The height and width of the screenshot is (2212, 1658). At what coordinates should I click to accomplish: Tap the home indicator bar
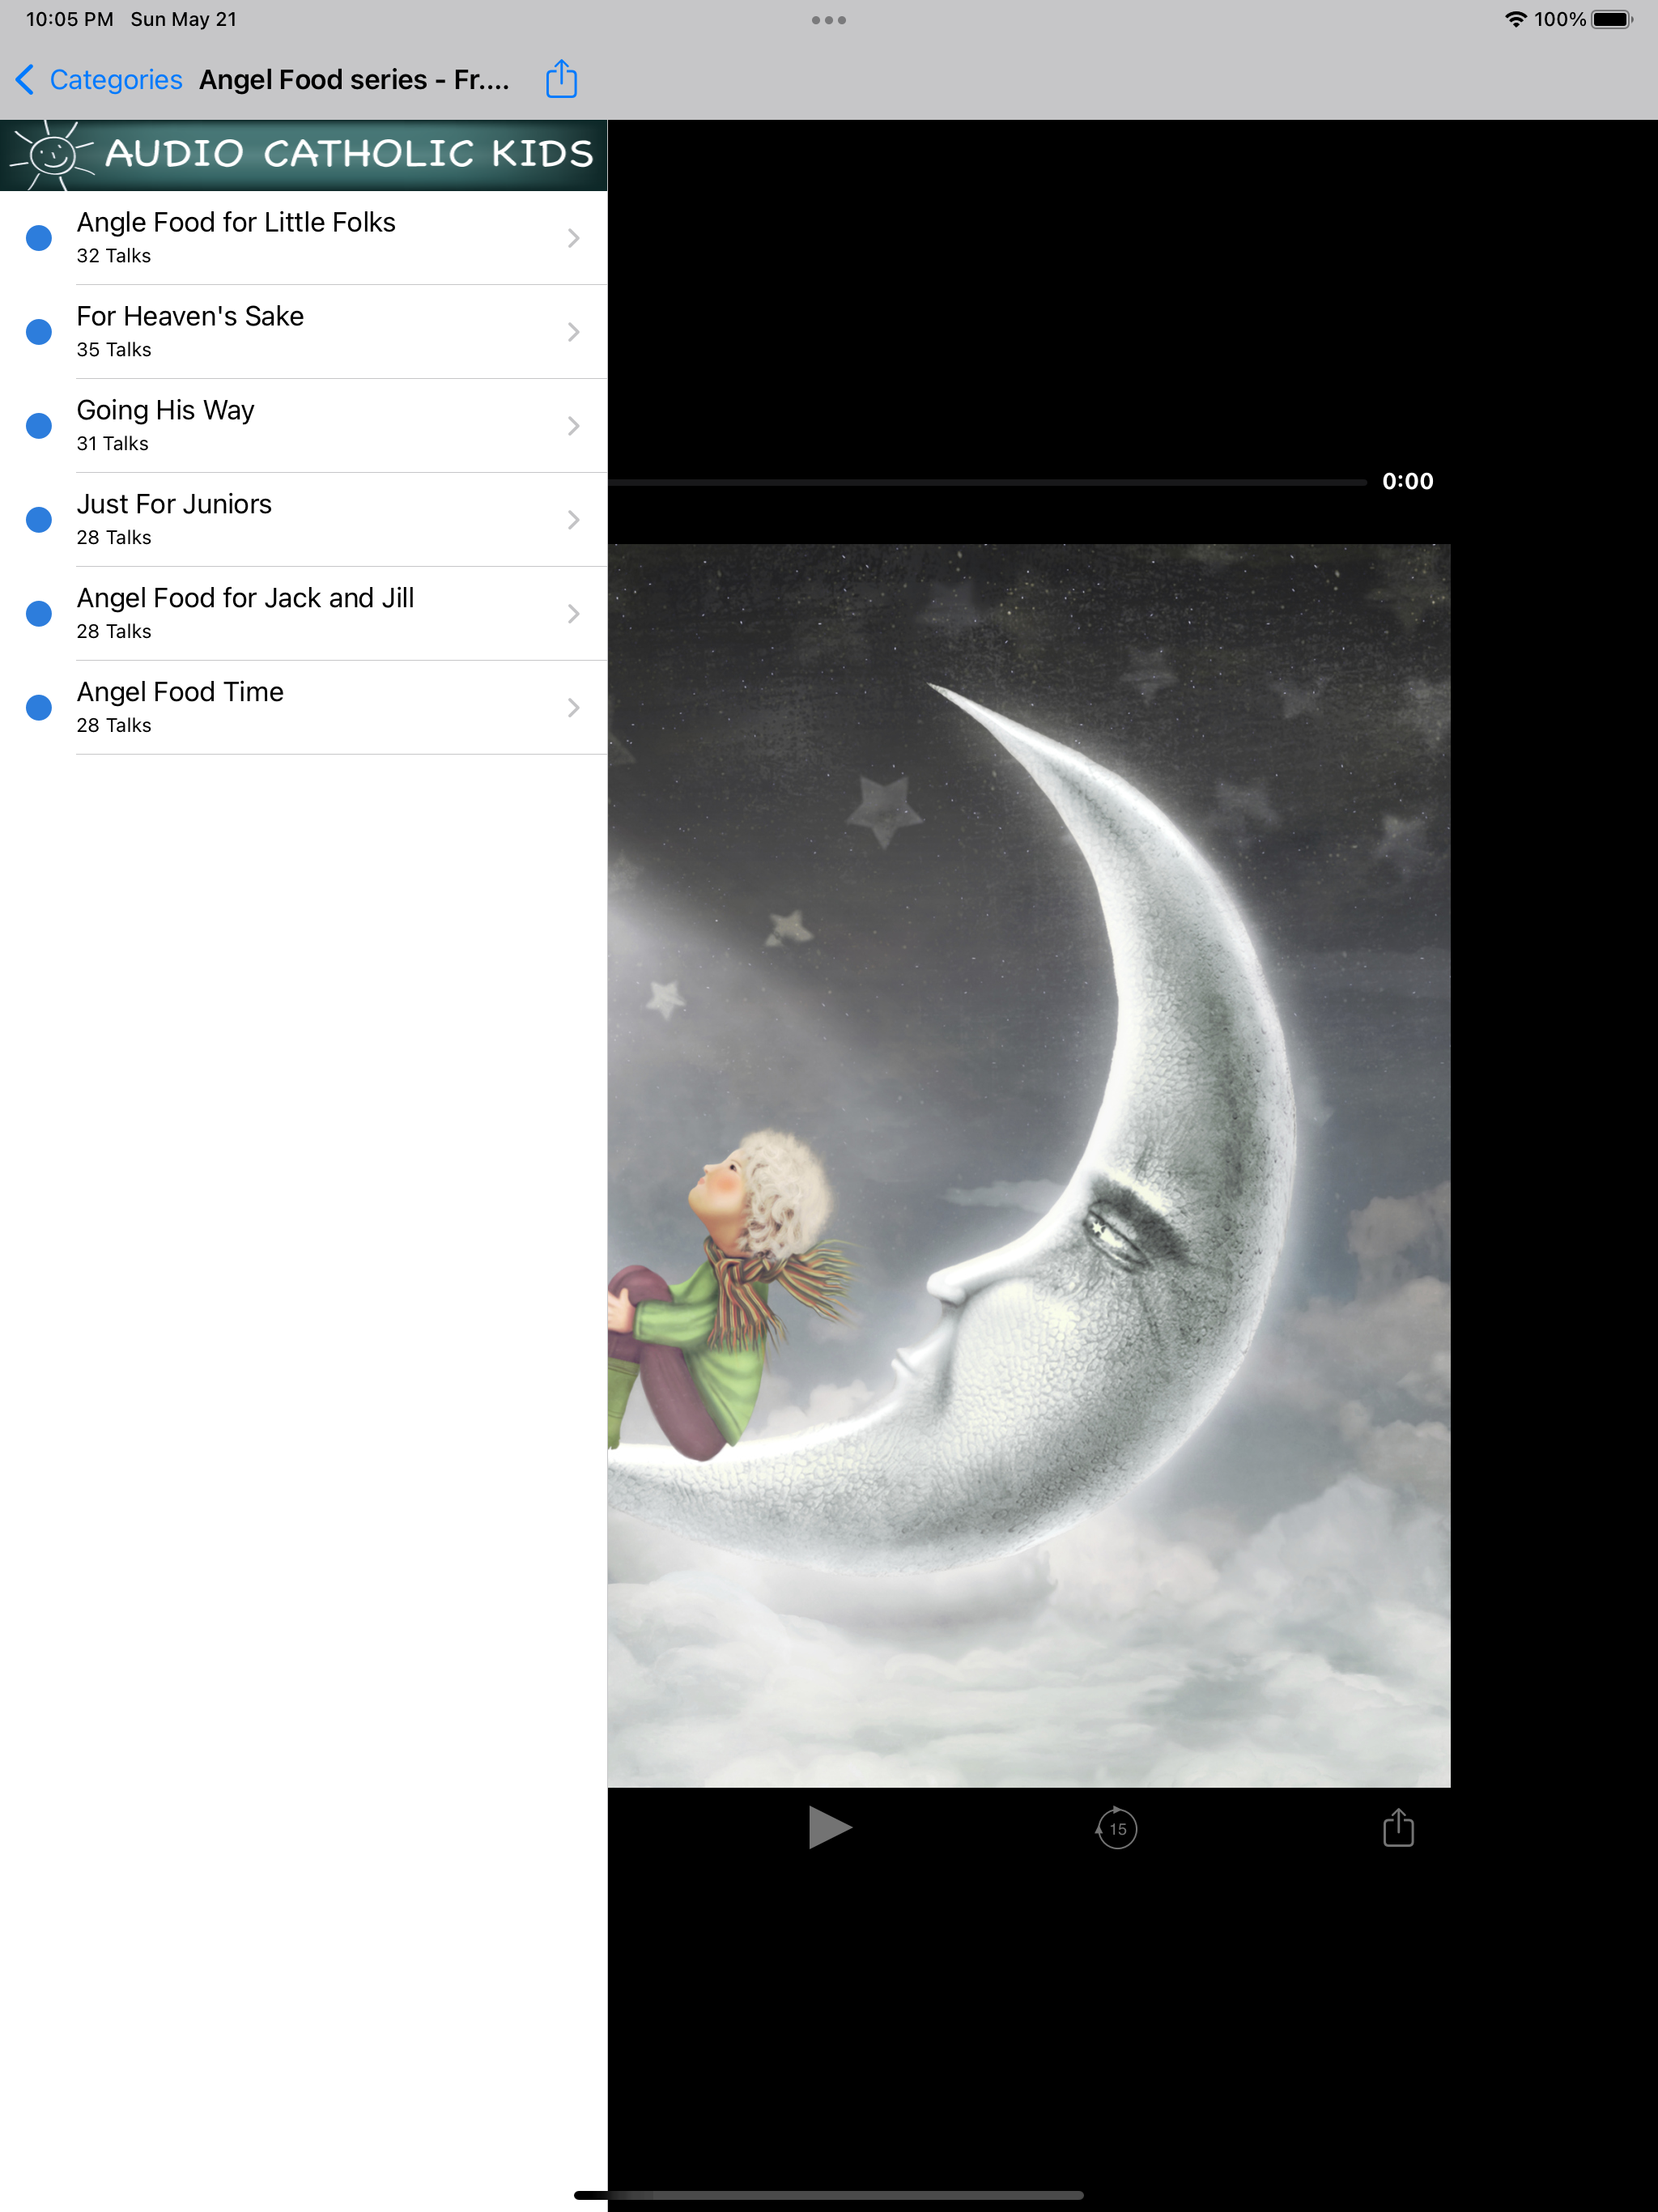[x=829, y=2195]
